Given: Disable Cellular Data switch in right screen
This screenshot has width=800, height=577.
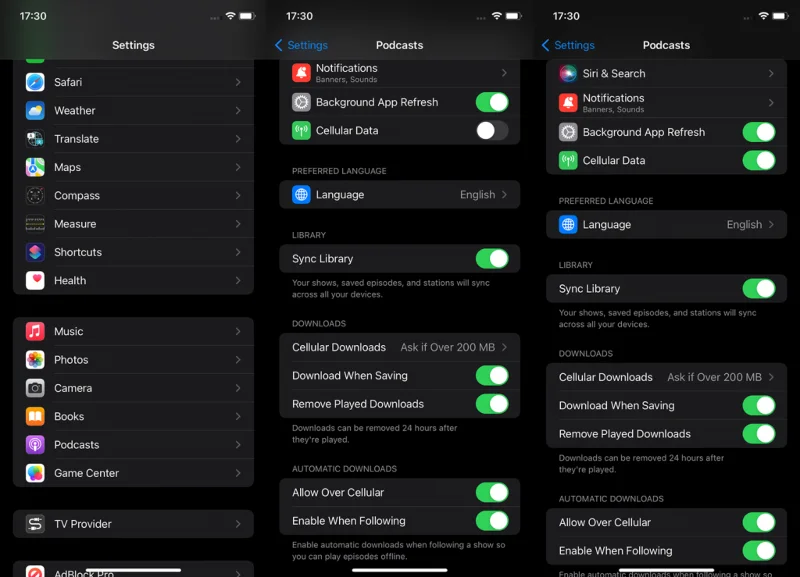Looking at the screenshot, I should click(x=759, y=161).
